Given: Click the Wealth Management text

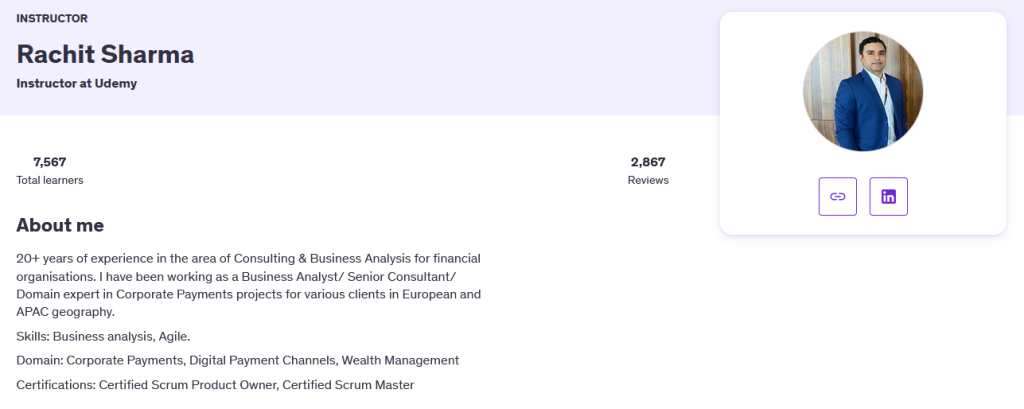Looking at the screenshot, I should point(400,360).
